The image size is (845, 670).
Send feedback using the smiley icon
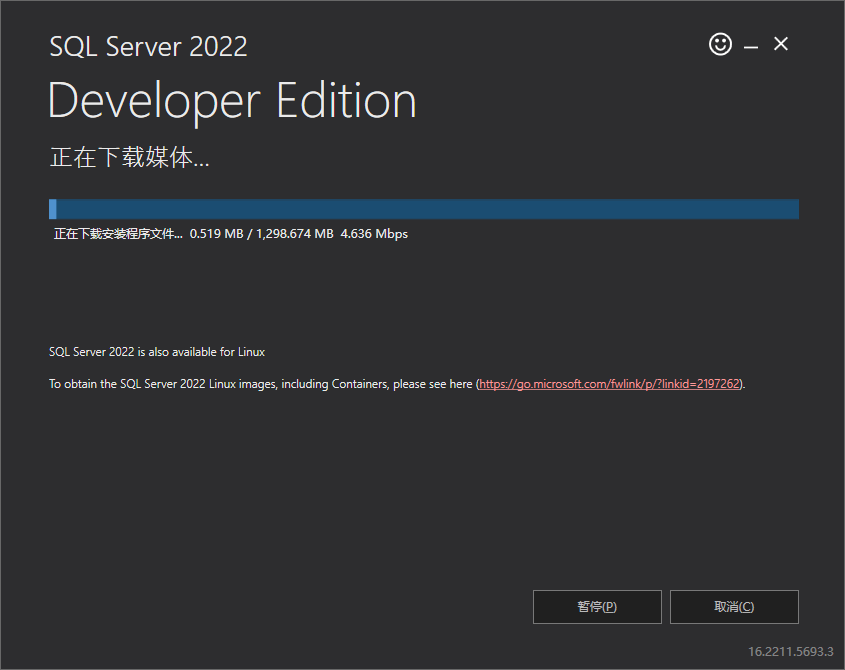point(720,44)
